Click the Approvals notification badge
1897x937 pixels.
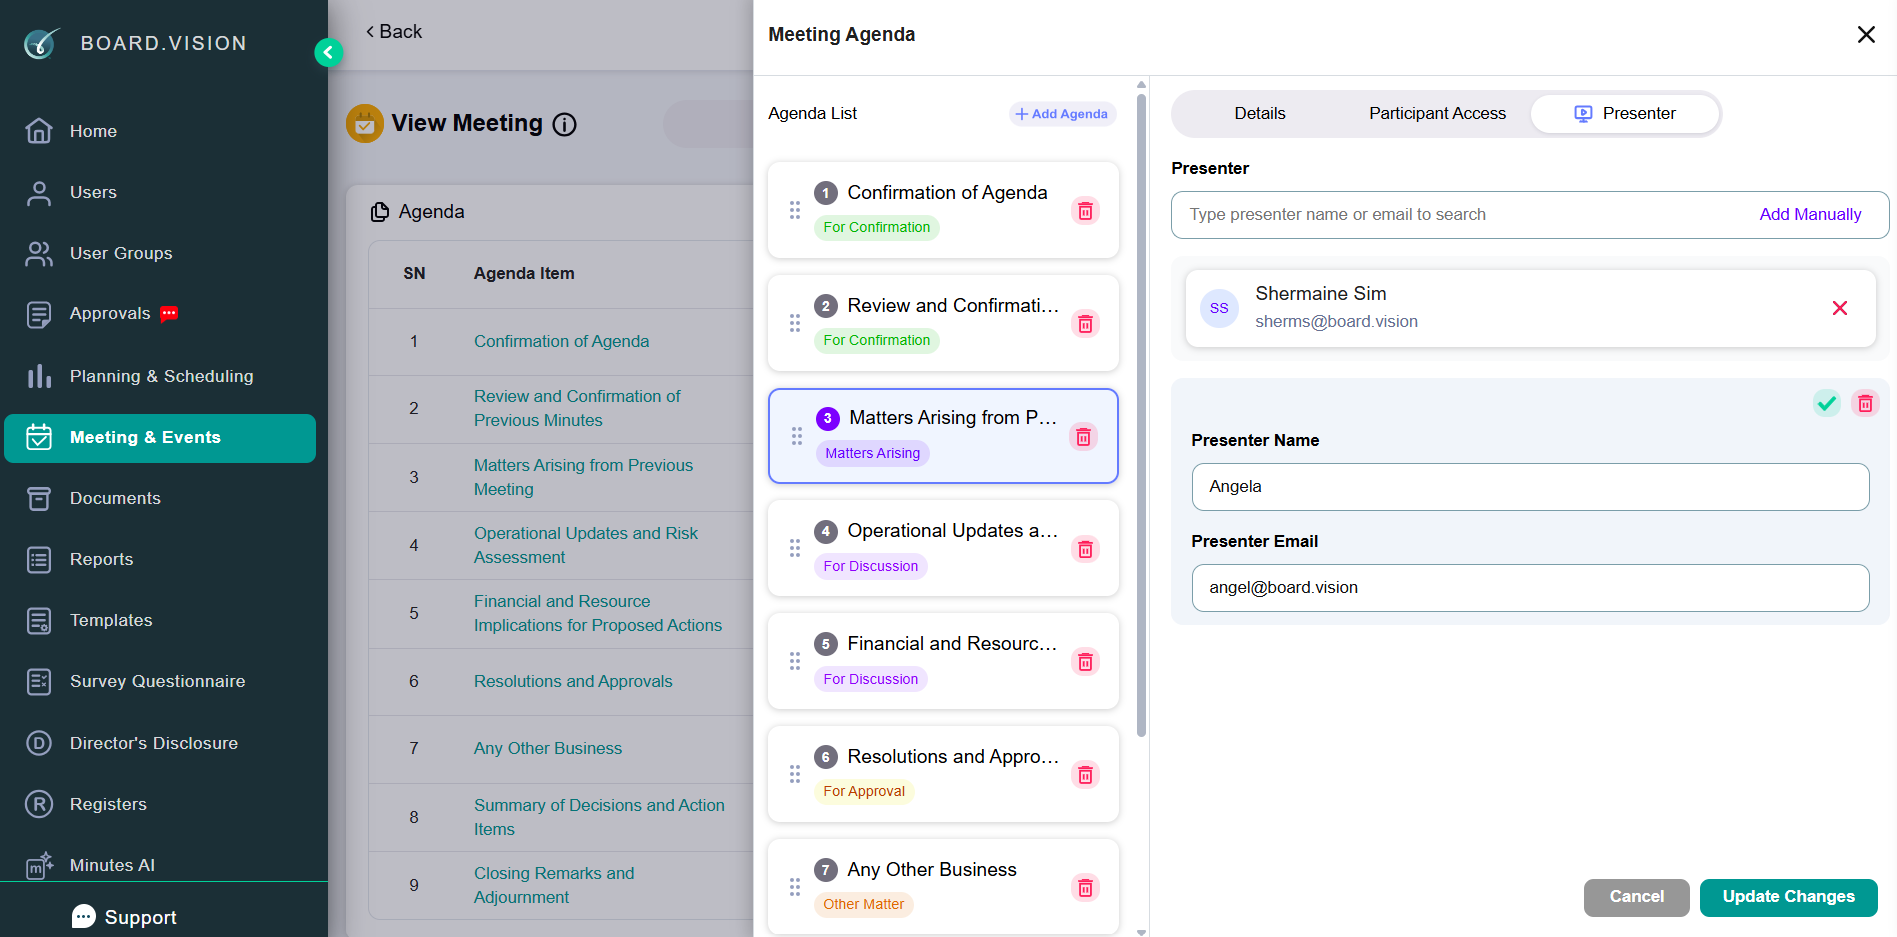(169, 314)
